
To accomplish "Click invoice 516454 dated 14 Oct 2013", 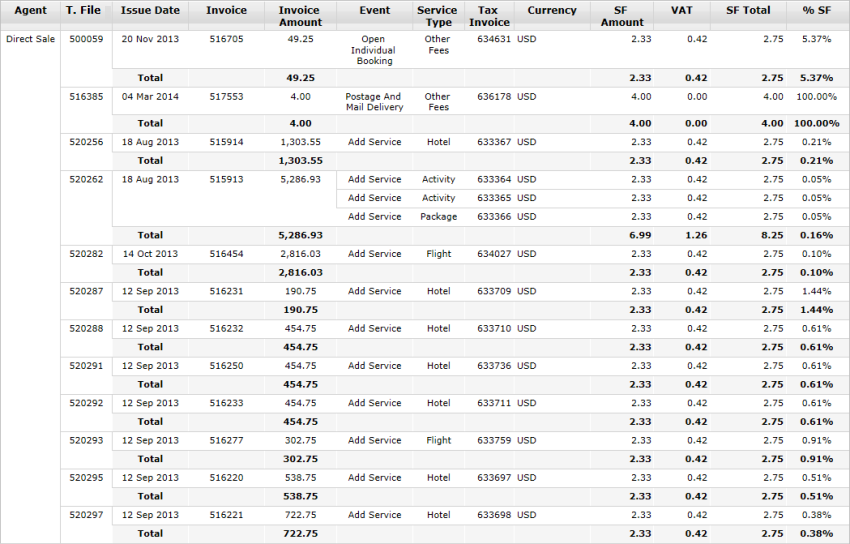I will pos(227,254).
